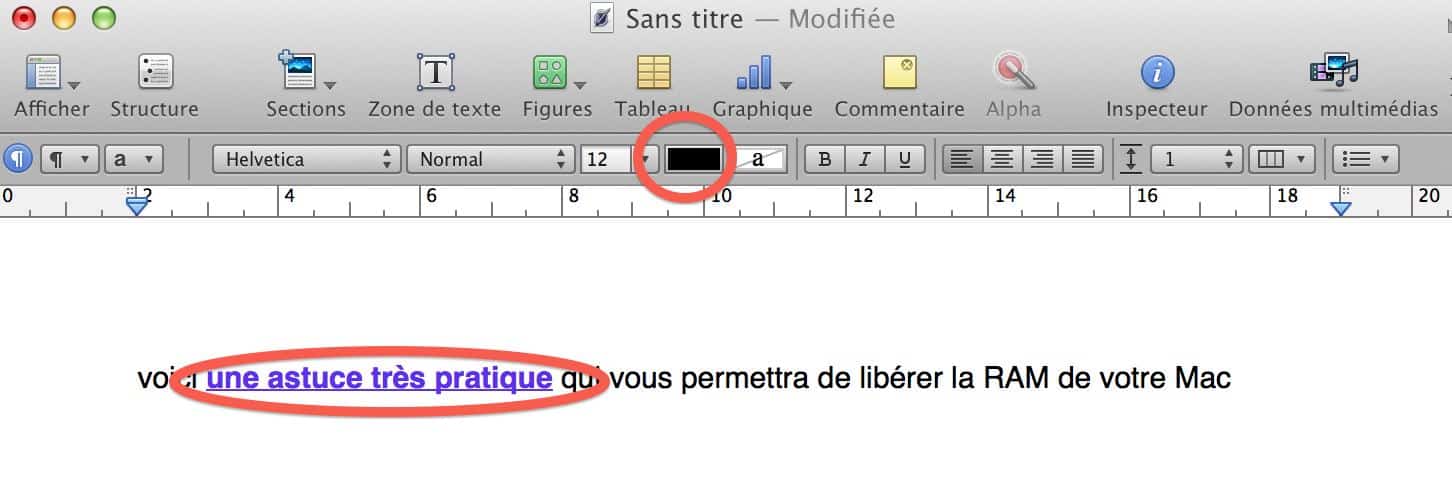Follow the 'une astuce très pratique' hyperlink

[x=379, y=378]
